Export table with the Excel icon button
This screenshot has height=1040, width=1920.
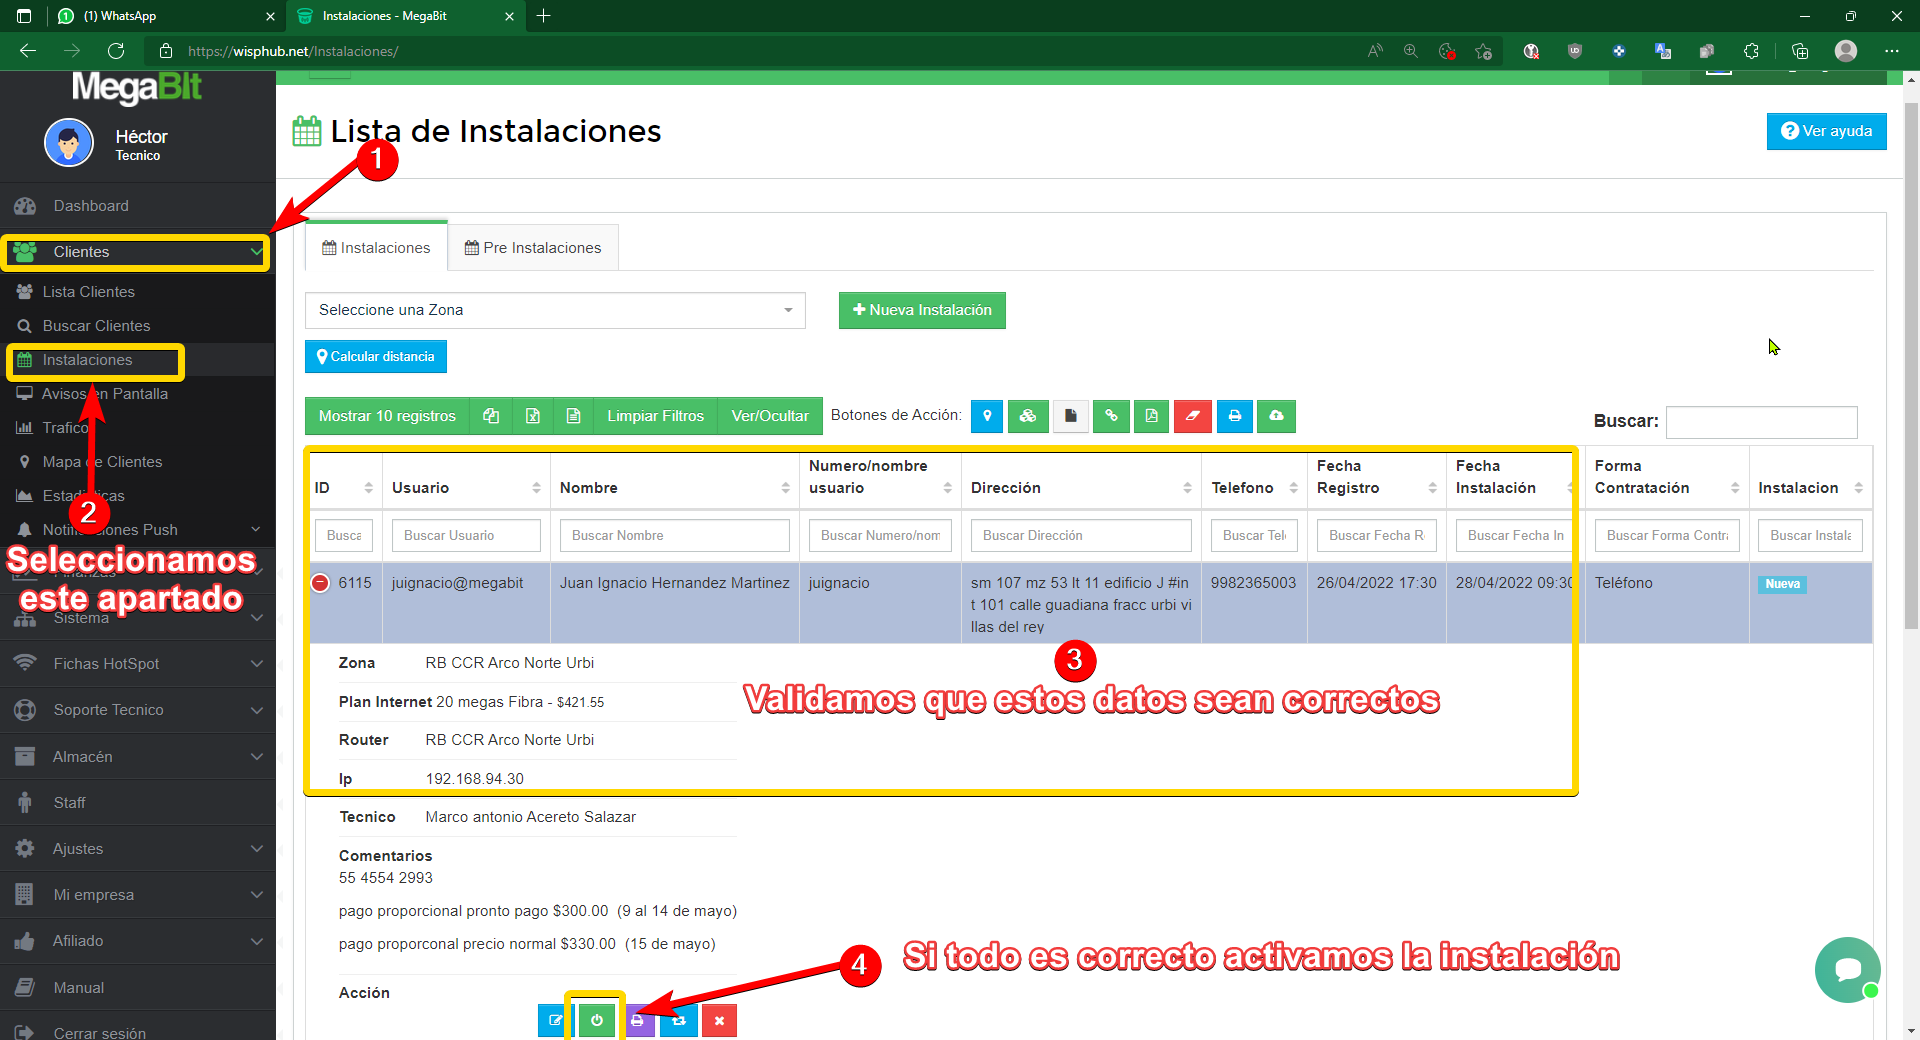pyautogui.click(x=533, y=416)
